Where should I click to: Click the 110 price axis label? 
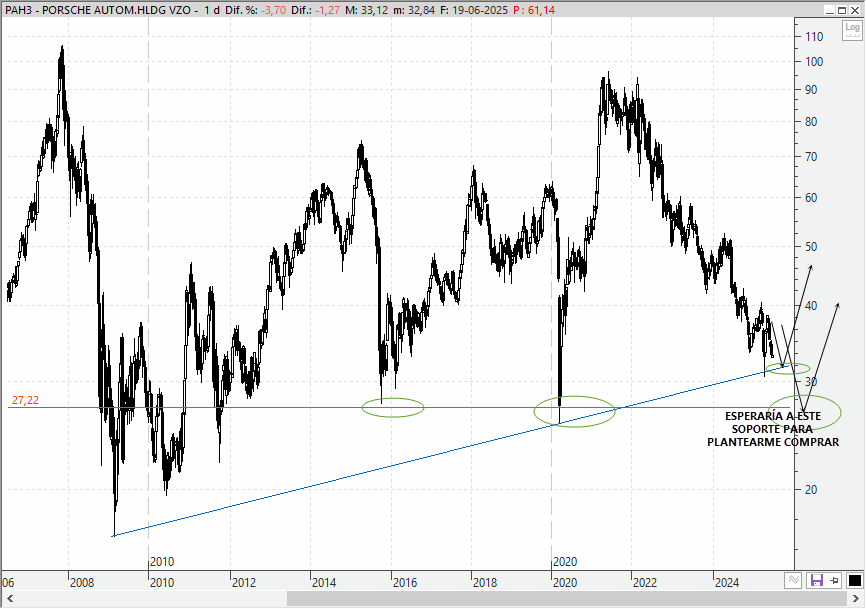pos(814,36)
